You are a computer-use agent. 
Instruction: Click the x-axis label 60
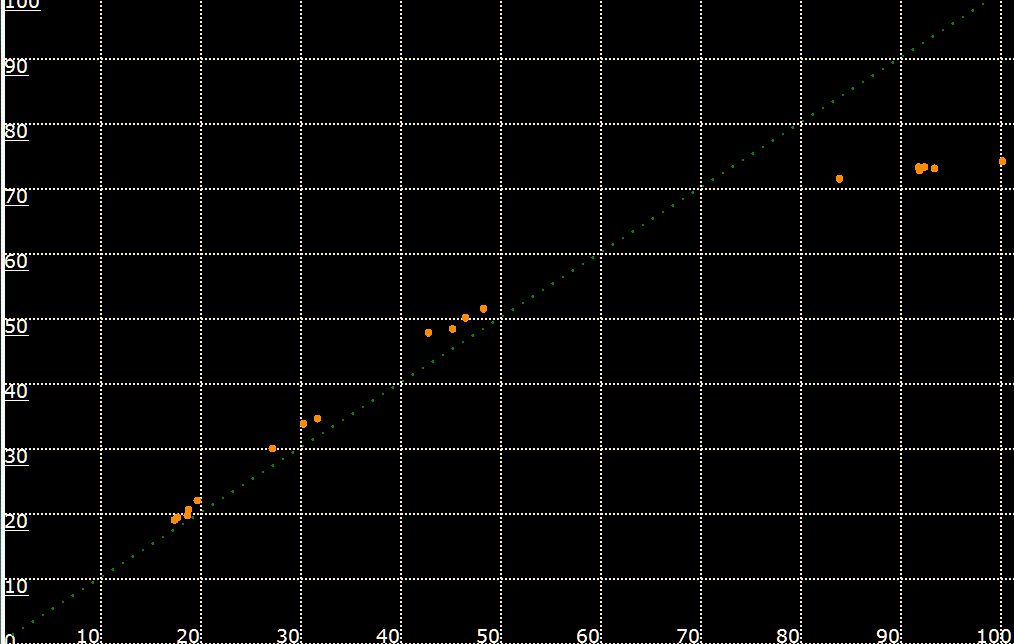tap(588, 635)
